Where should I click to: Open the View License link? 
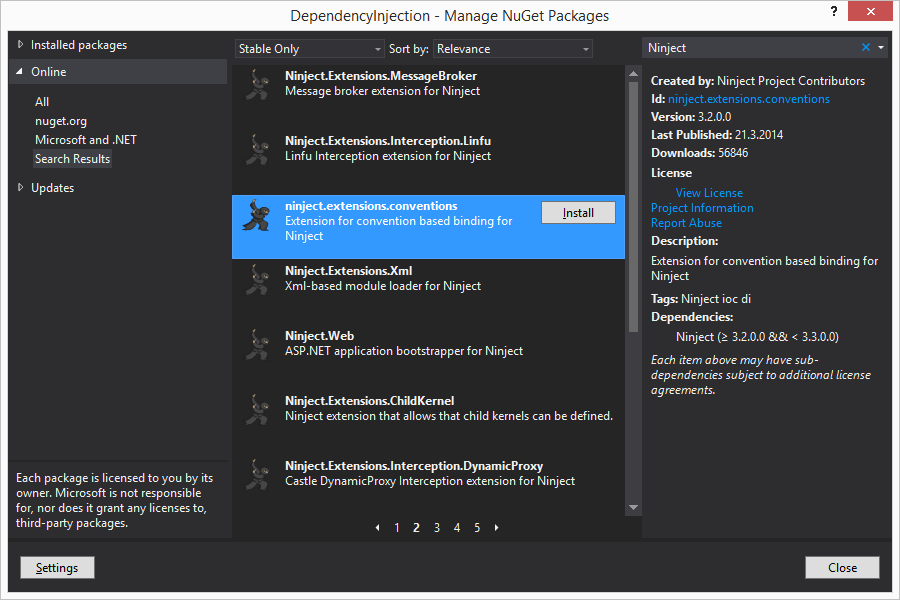[x=709, y=193]
